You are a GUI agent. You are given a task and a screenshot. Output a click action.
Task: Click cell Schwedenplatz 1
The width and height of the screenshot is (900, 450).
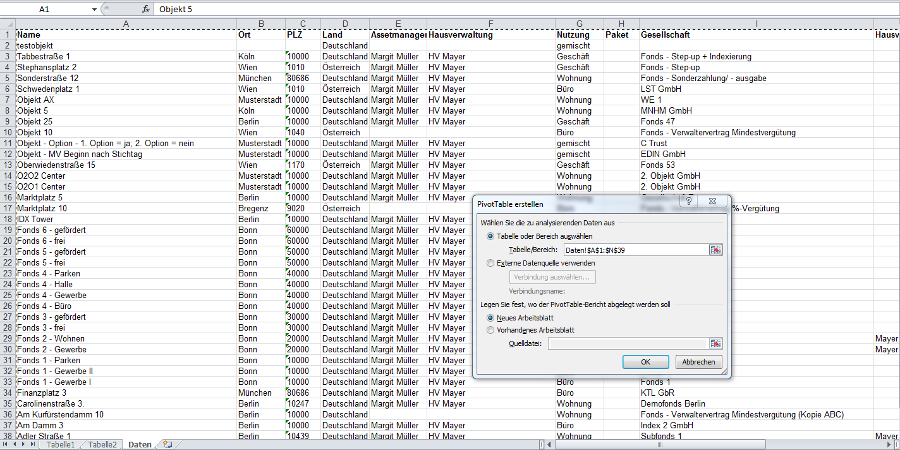[x=126, y=89]
